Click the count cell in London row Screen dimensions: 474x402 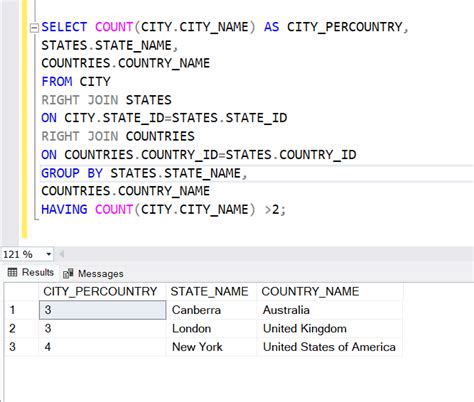102,329
